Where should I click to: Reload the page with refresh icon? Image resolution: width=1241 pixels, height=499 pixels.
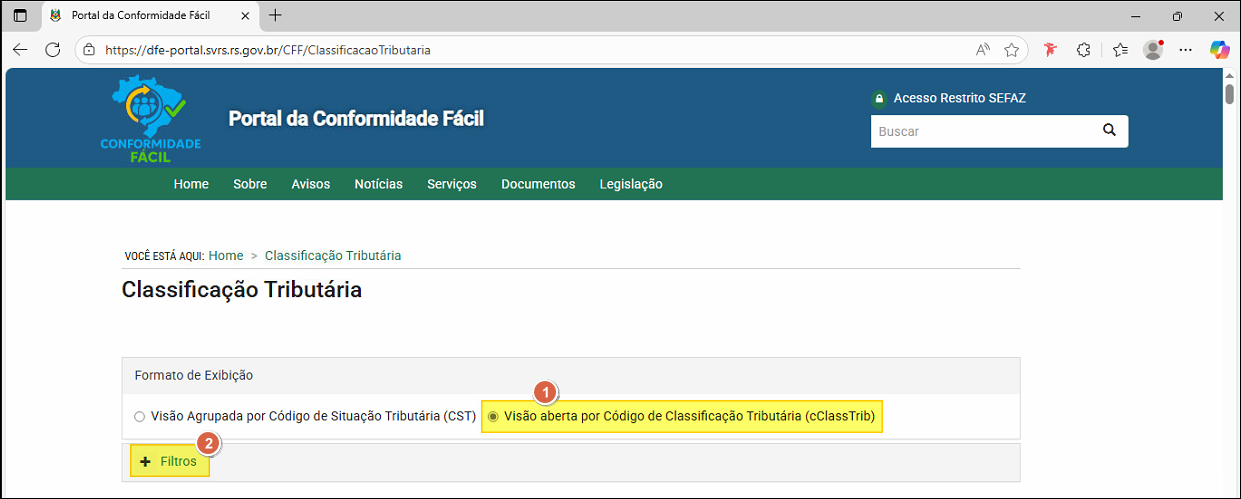click(x=53, y=49)
